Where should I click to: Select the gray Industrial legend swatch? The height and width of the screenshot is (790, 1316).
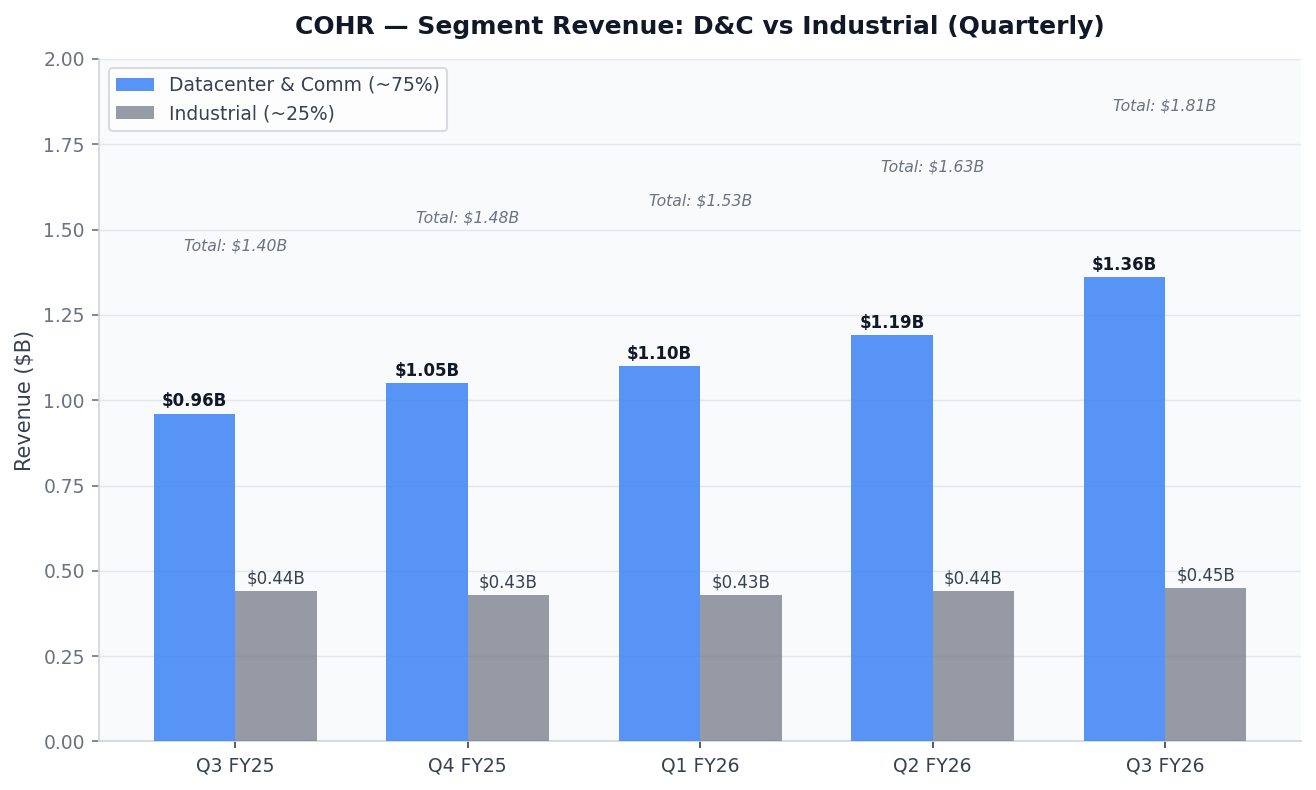[x=135, y=113]
